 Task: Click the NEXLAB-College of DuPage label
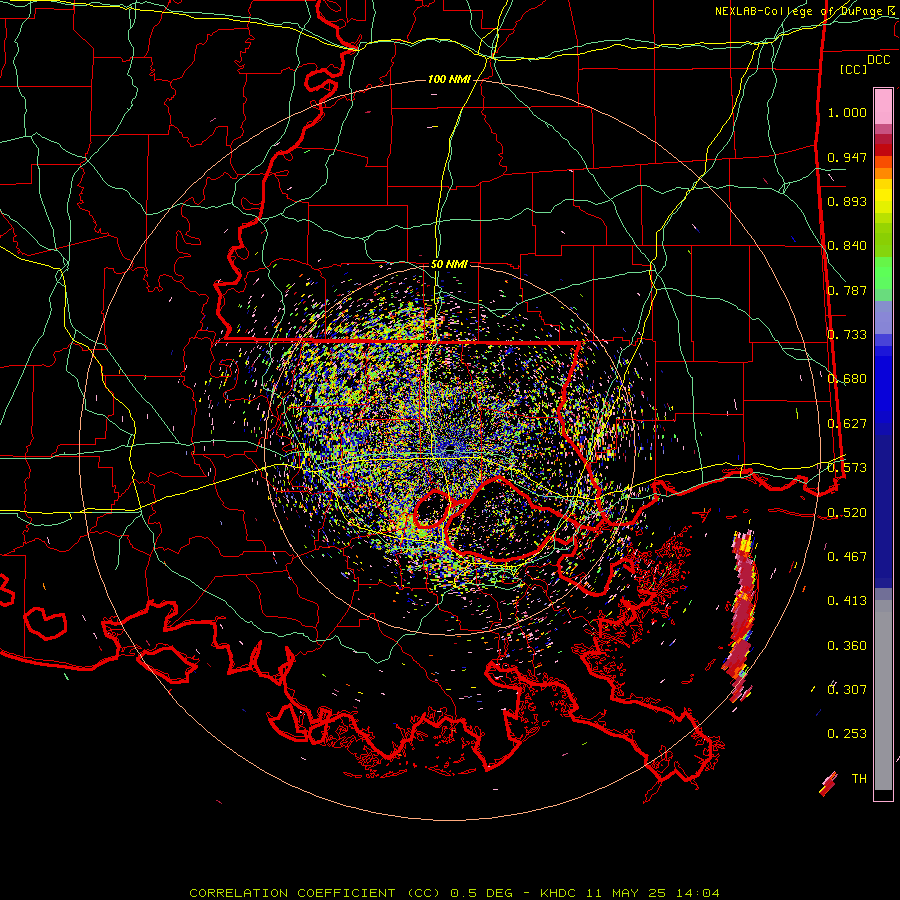(804, 11)
